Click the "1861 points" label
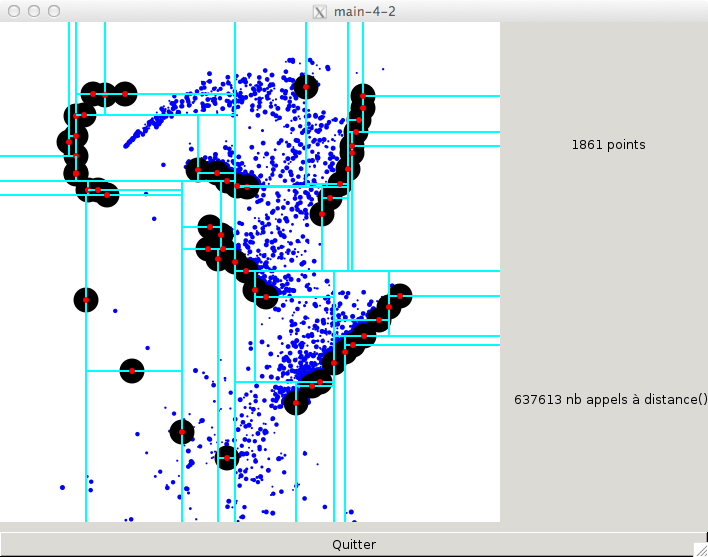 coord(608,145)
